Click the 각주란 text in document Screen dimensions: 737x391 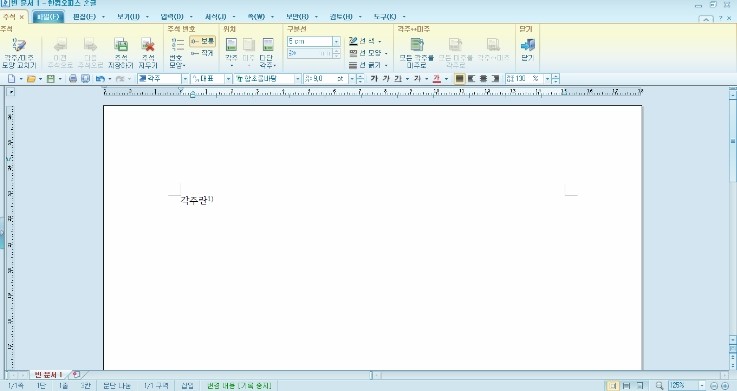point(194,201)
